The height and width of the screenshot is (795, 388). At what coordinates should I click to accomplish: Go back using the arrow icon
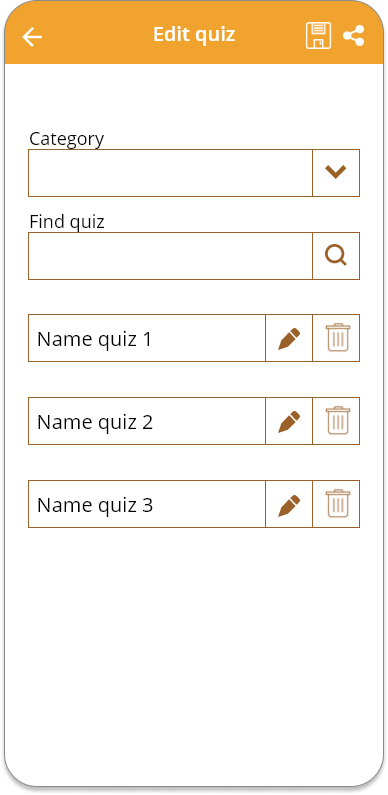pos(32,37)
